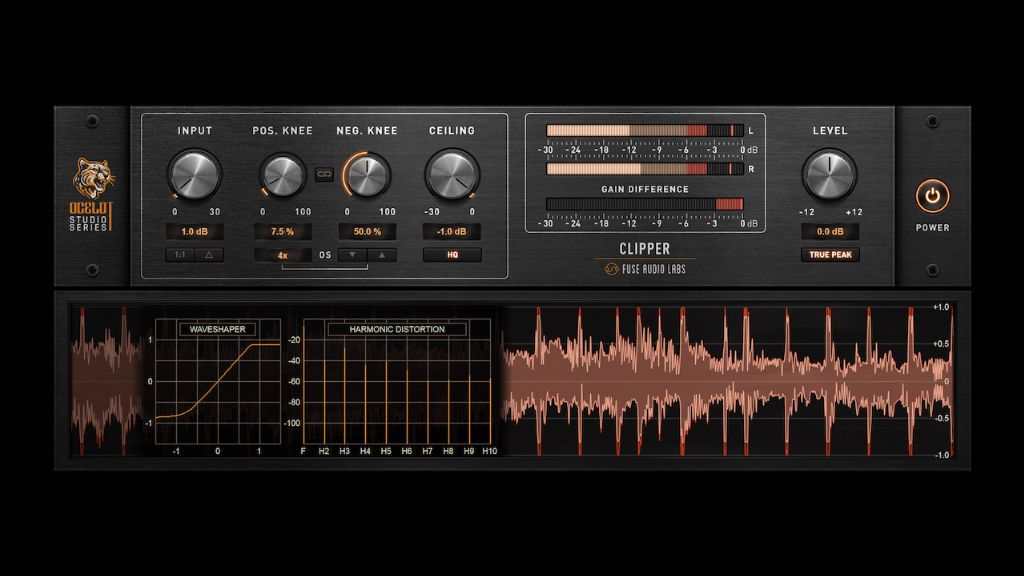1024x576 pixels.
Task: Click the left channel L level meter
Action: point(645,131)
